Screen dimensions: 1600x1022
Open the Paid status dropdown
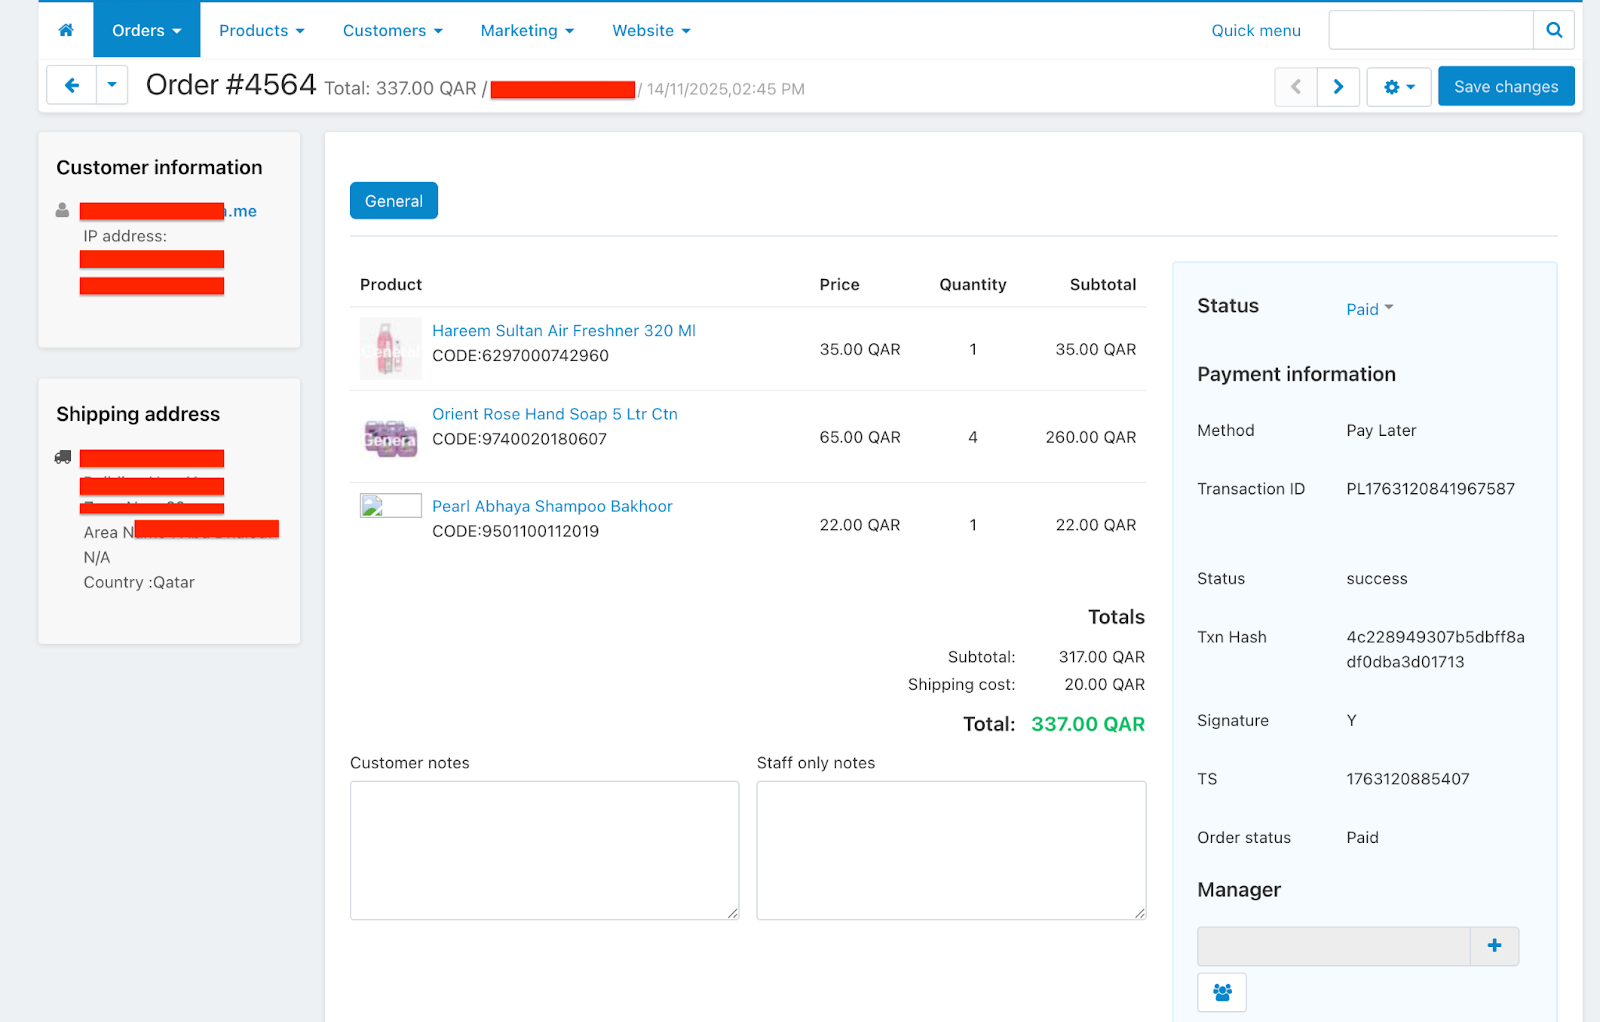click(1369, 309)
